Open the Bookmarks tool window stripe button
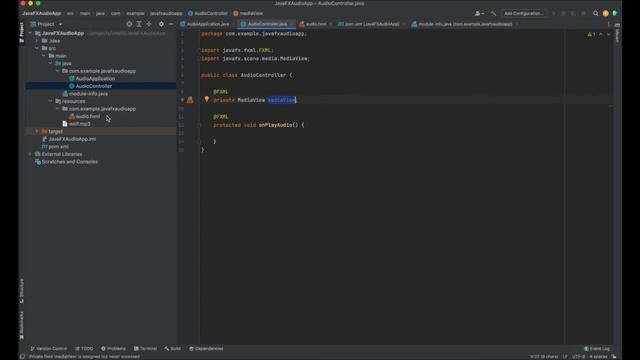 (22, 325)
